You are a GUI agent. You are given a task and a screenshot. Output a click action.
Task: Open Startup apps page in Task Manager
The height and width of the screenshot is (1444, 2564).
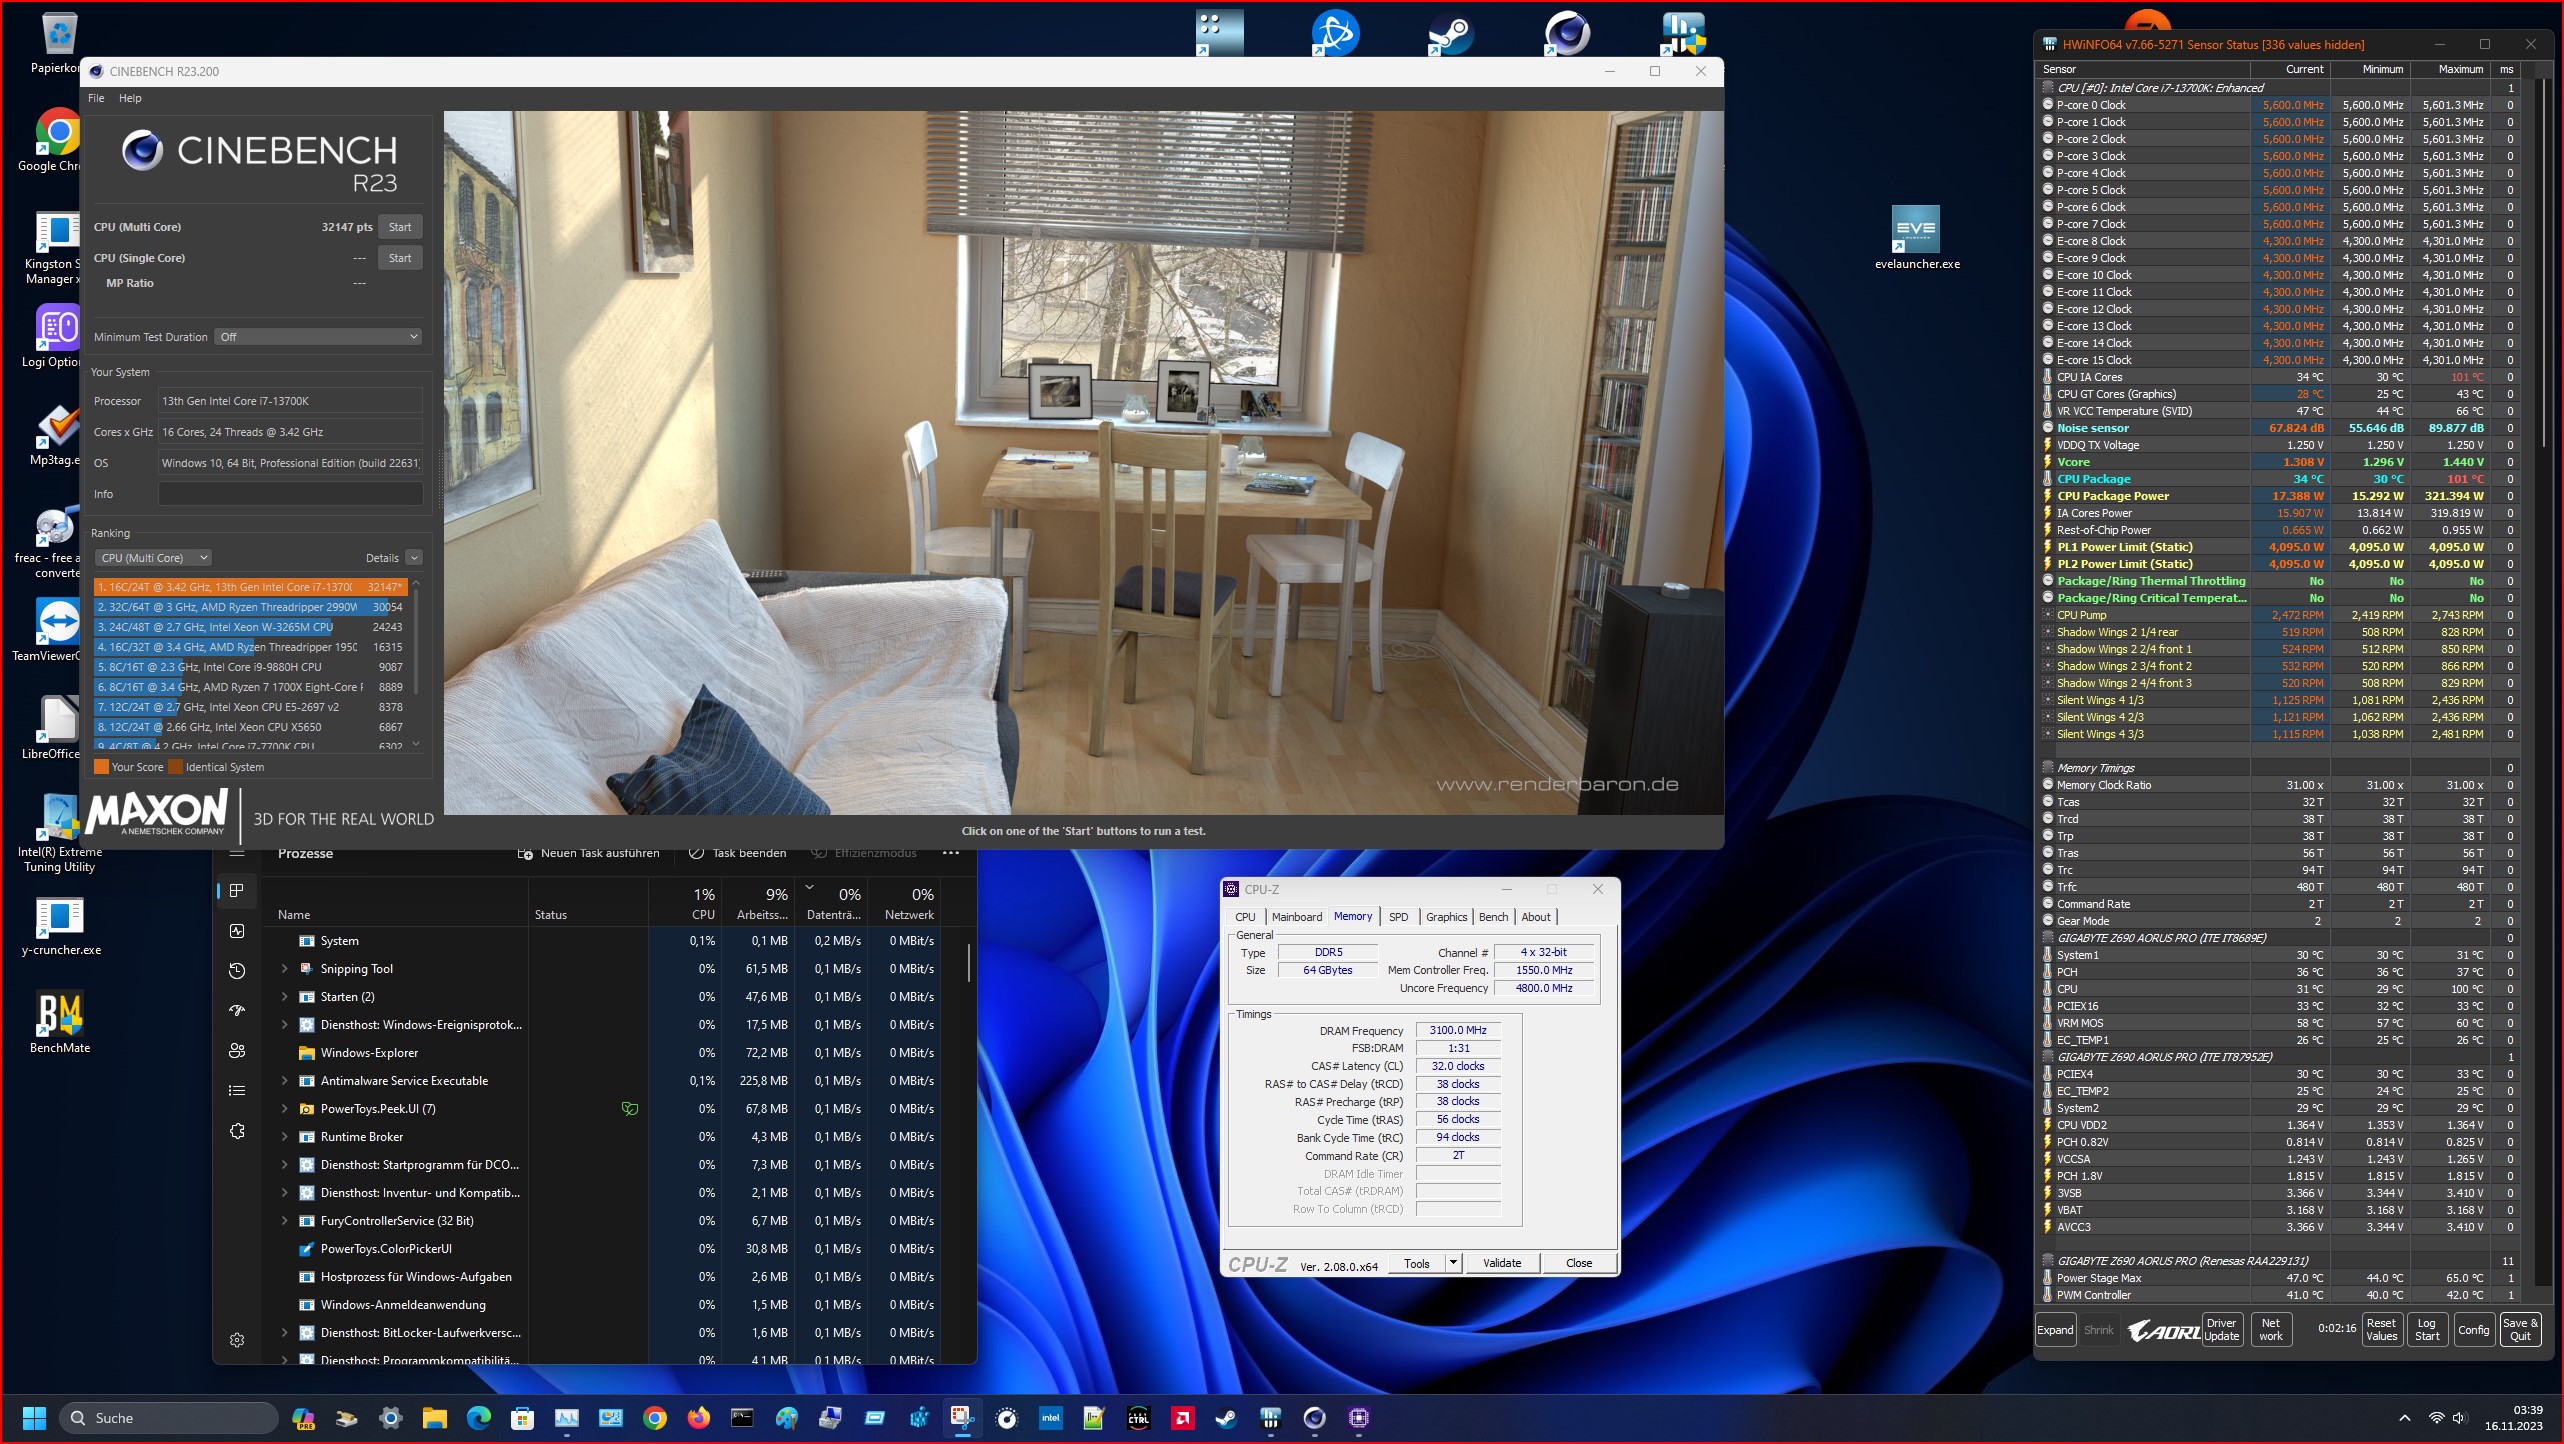(x=237, y=1010)
